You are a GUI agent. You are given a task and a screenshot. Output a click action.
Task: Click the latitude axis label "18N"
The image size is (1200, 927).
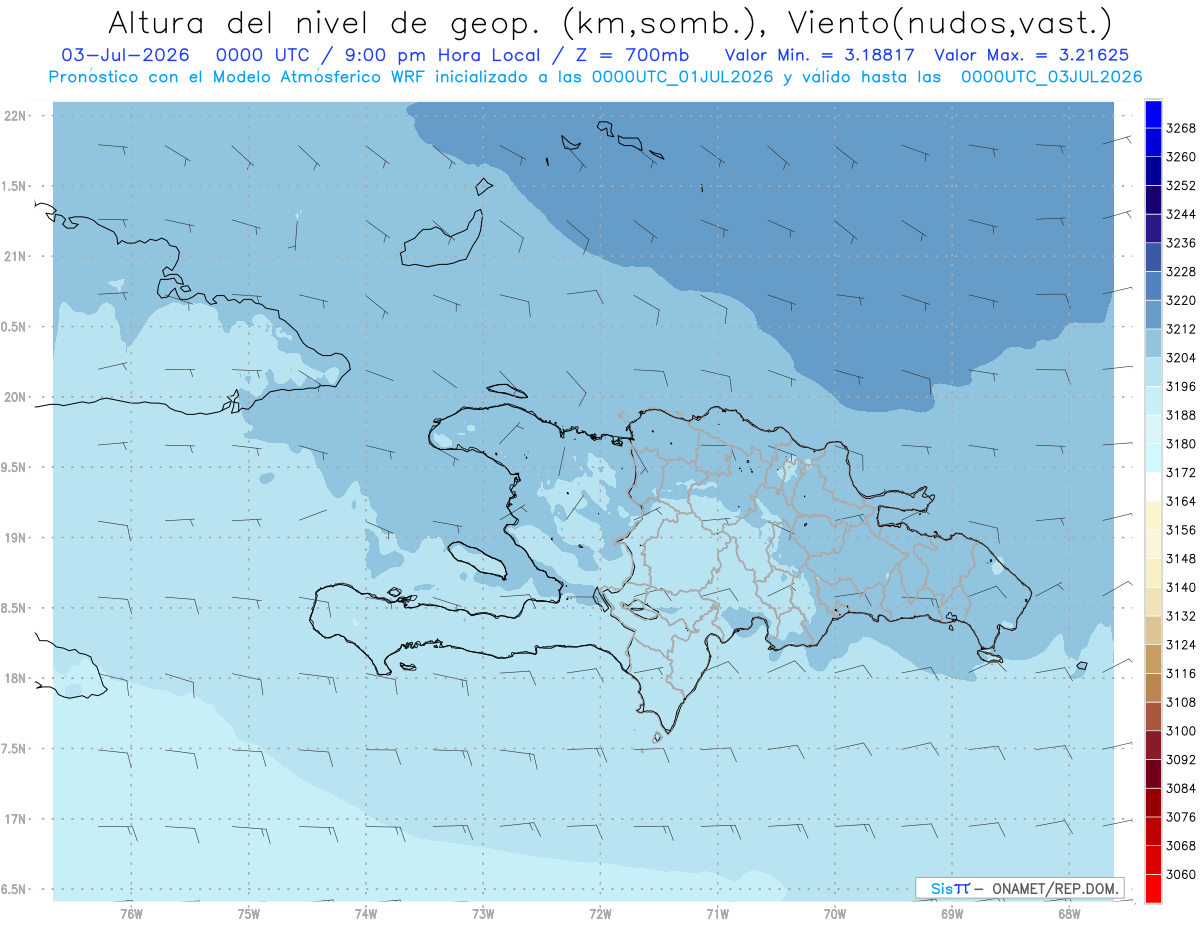(17, 678)
